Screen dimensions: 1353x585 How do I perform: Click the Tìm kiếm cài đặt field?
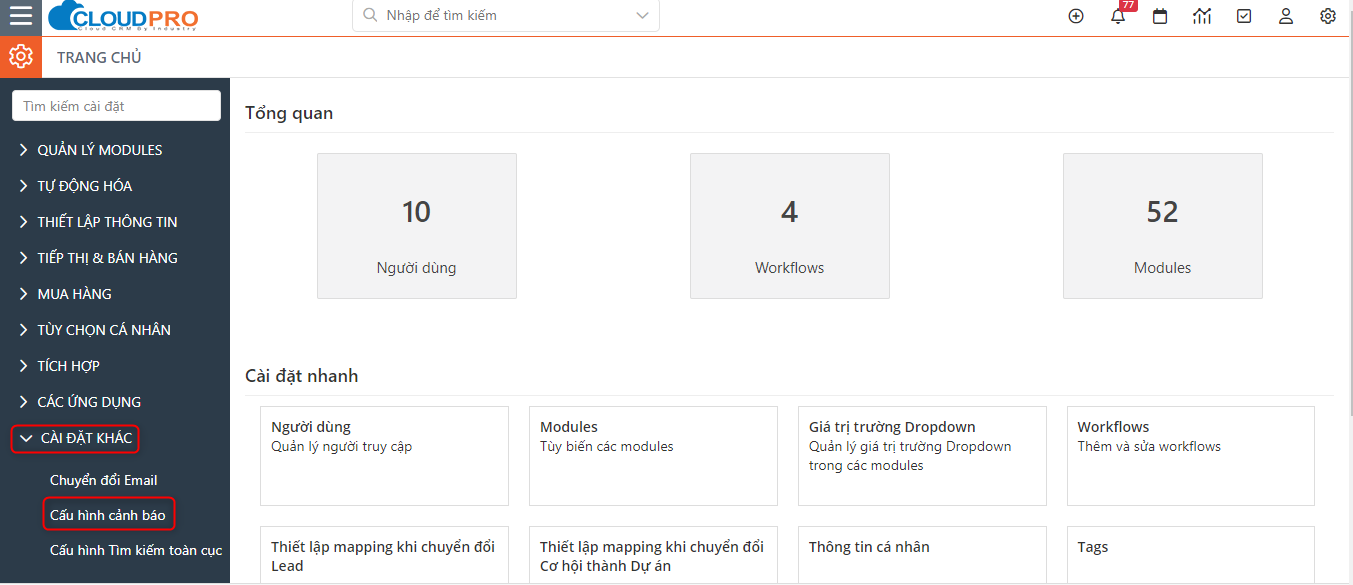click(116, 106)
